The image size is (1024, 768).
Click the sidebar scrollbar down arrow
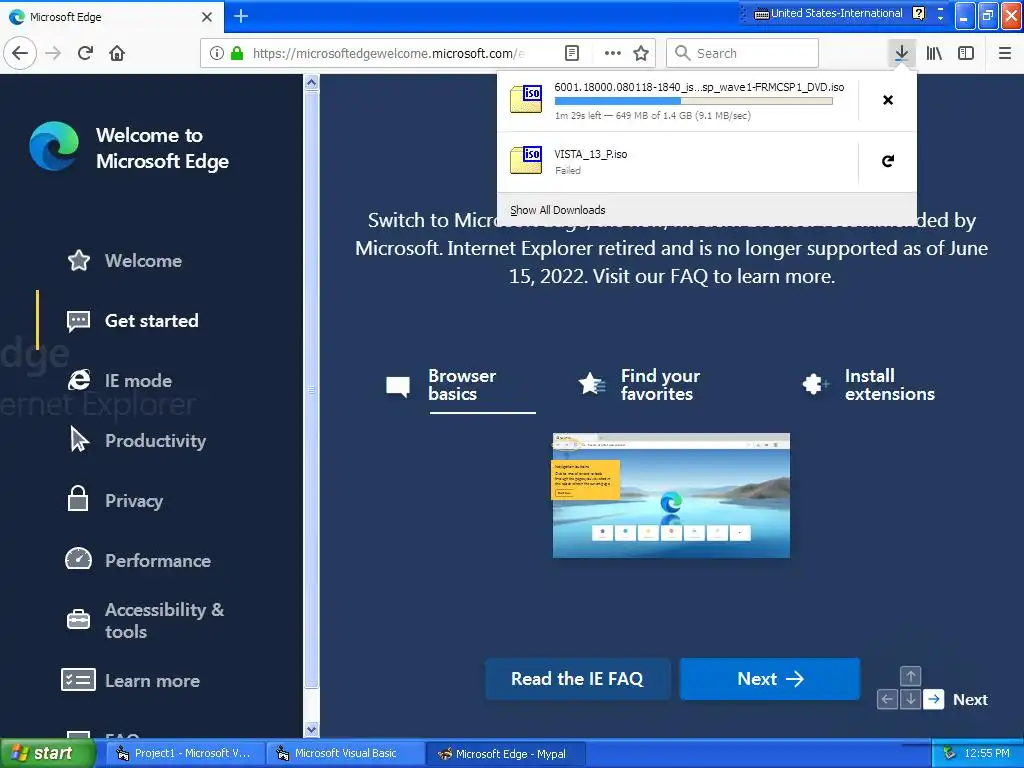(312, 729)
